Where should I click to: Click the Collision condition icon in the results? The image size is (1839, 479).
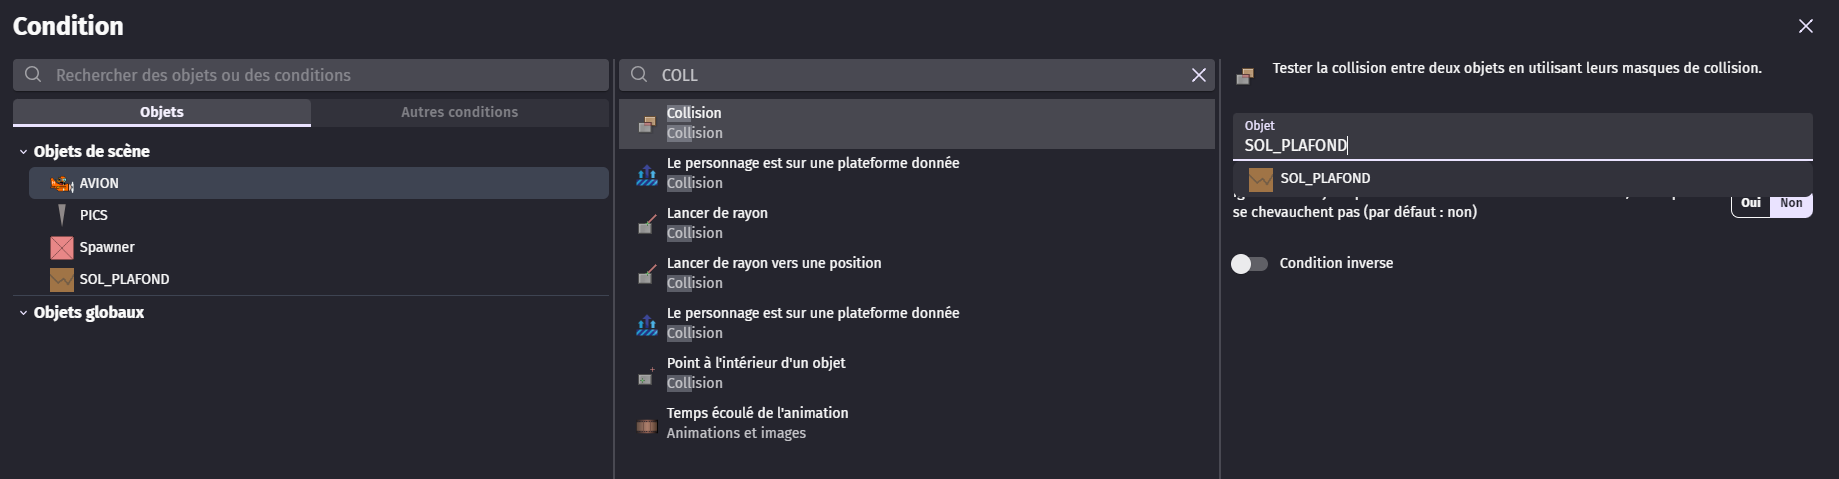[x=646, y=124]
